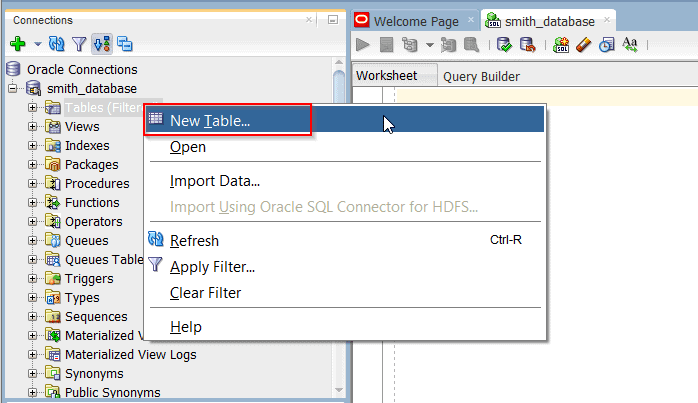Select the Views folder in tree
This screenshot has height=403, width=698.
[82, 126]
